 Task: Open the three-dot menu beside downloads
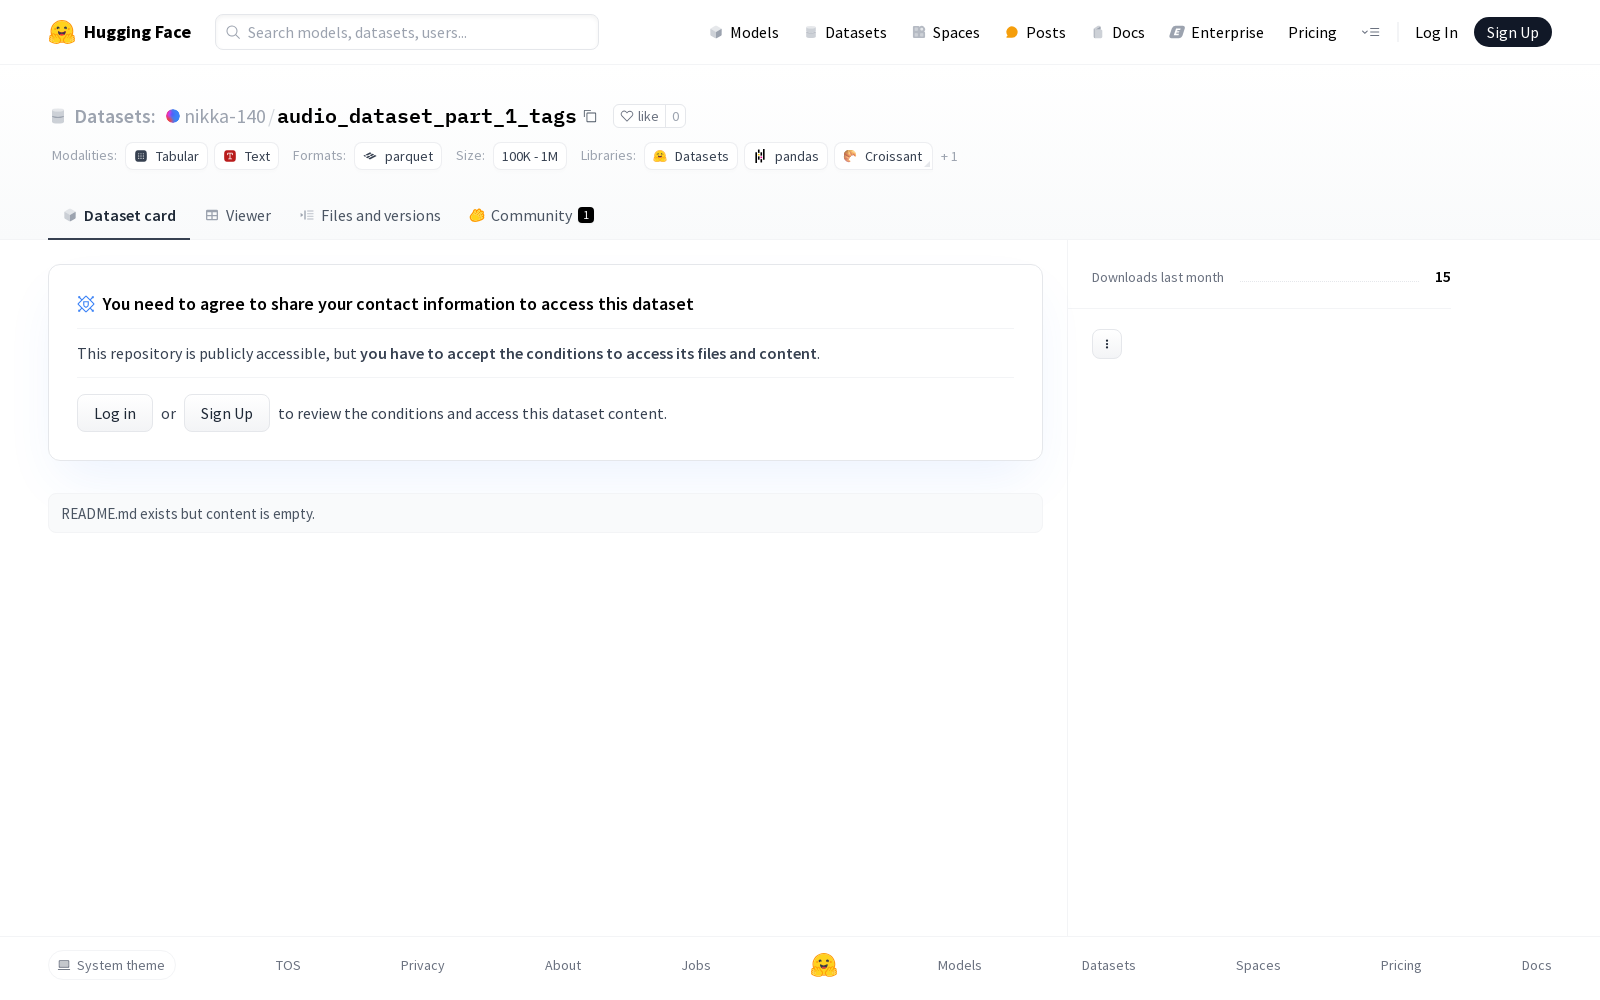tap(1106, 344)
